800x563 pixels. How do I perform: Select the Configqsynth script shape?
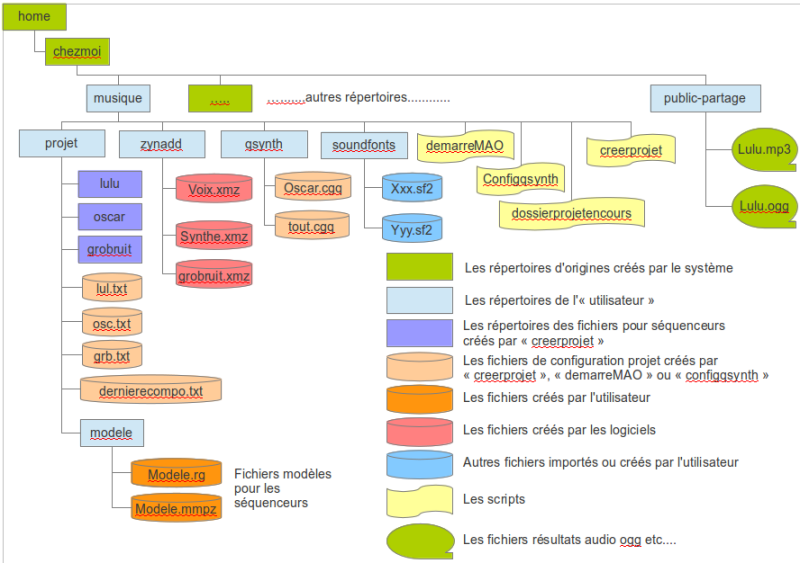pos(520,179)
